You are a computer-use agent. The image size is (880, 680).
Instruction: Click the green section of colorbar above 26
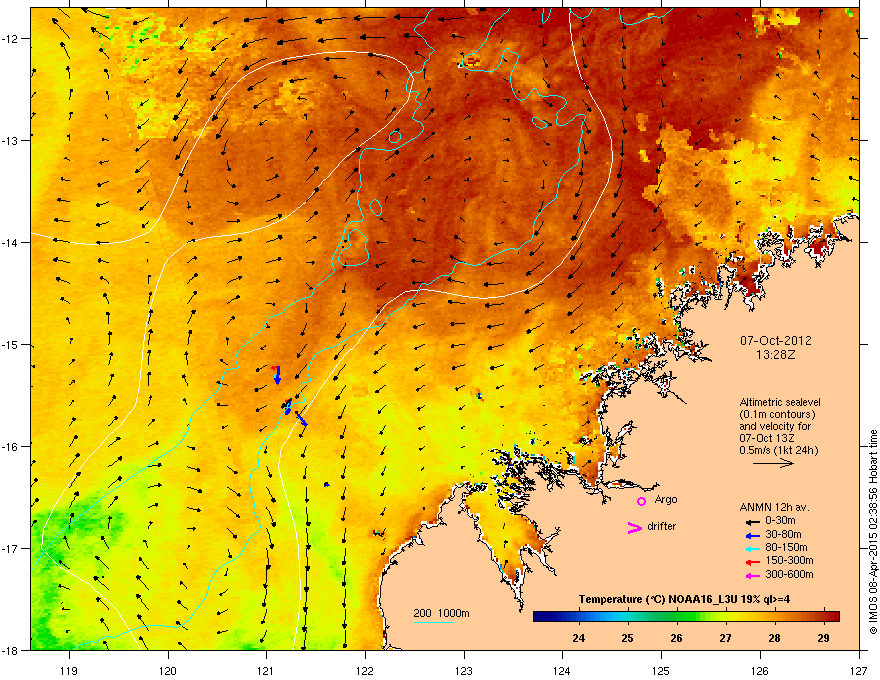click(x=682, y=616)
